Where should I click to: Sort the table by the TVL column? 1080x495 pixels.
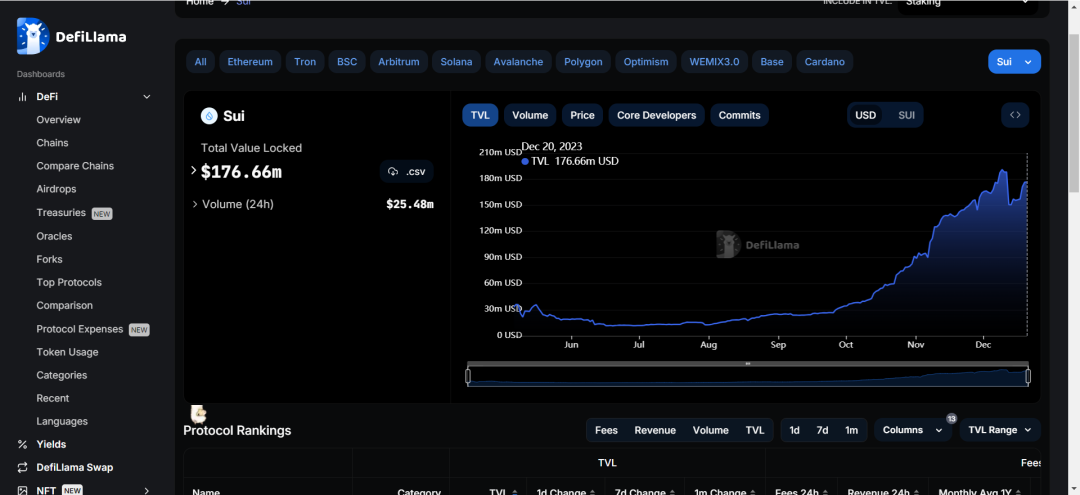(503, 492)
